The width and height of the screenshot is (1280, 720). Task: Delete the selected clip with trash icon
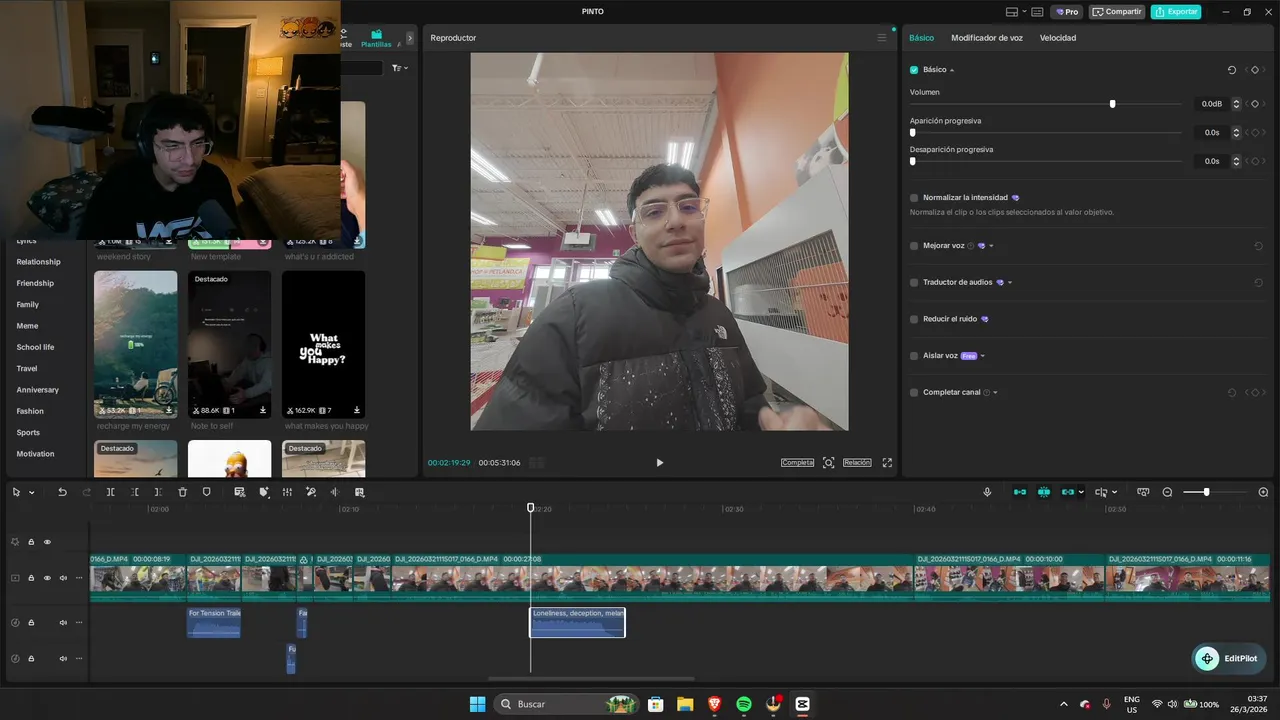pyautogui.click(x=182, y=492)
